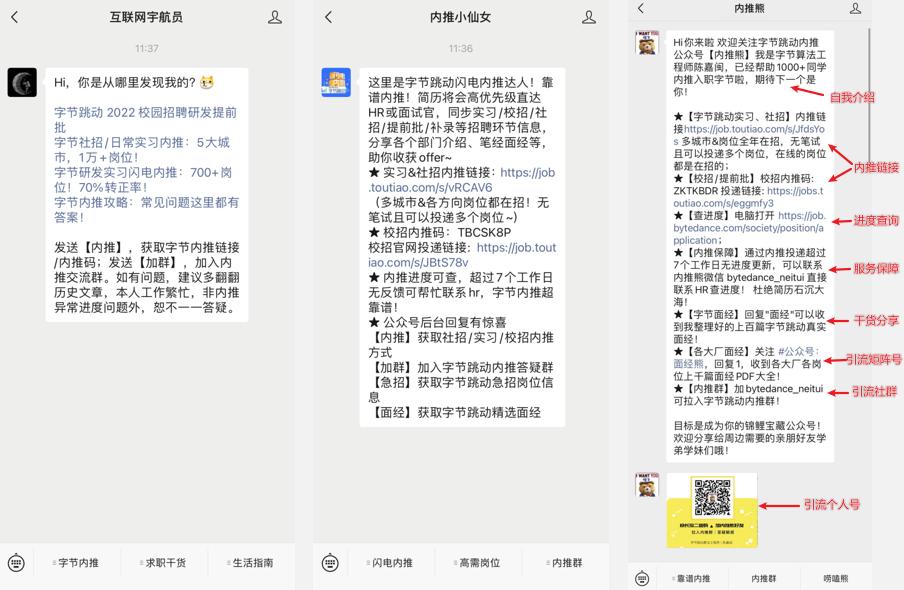Open 实习&社招 link ending vRCAV6
Screen dimensions: 904x590
click(x=461, y=180)
